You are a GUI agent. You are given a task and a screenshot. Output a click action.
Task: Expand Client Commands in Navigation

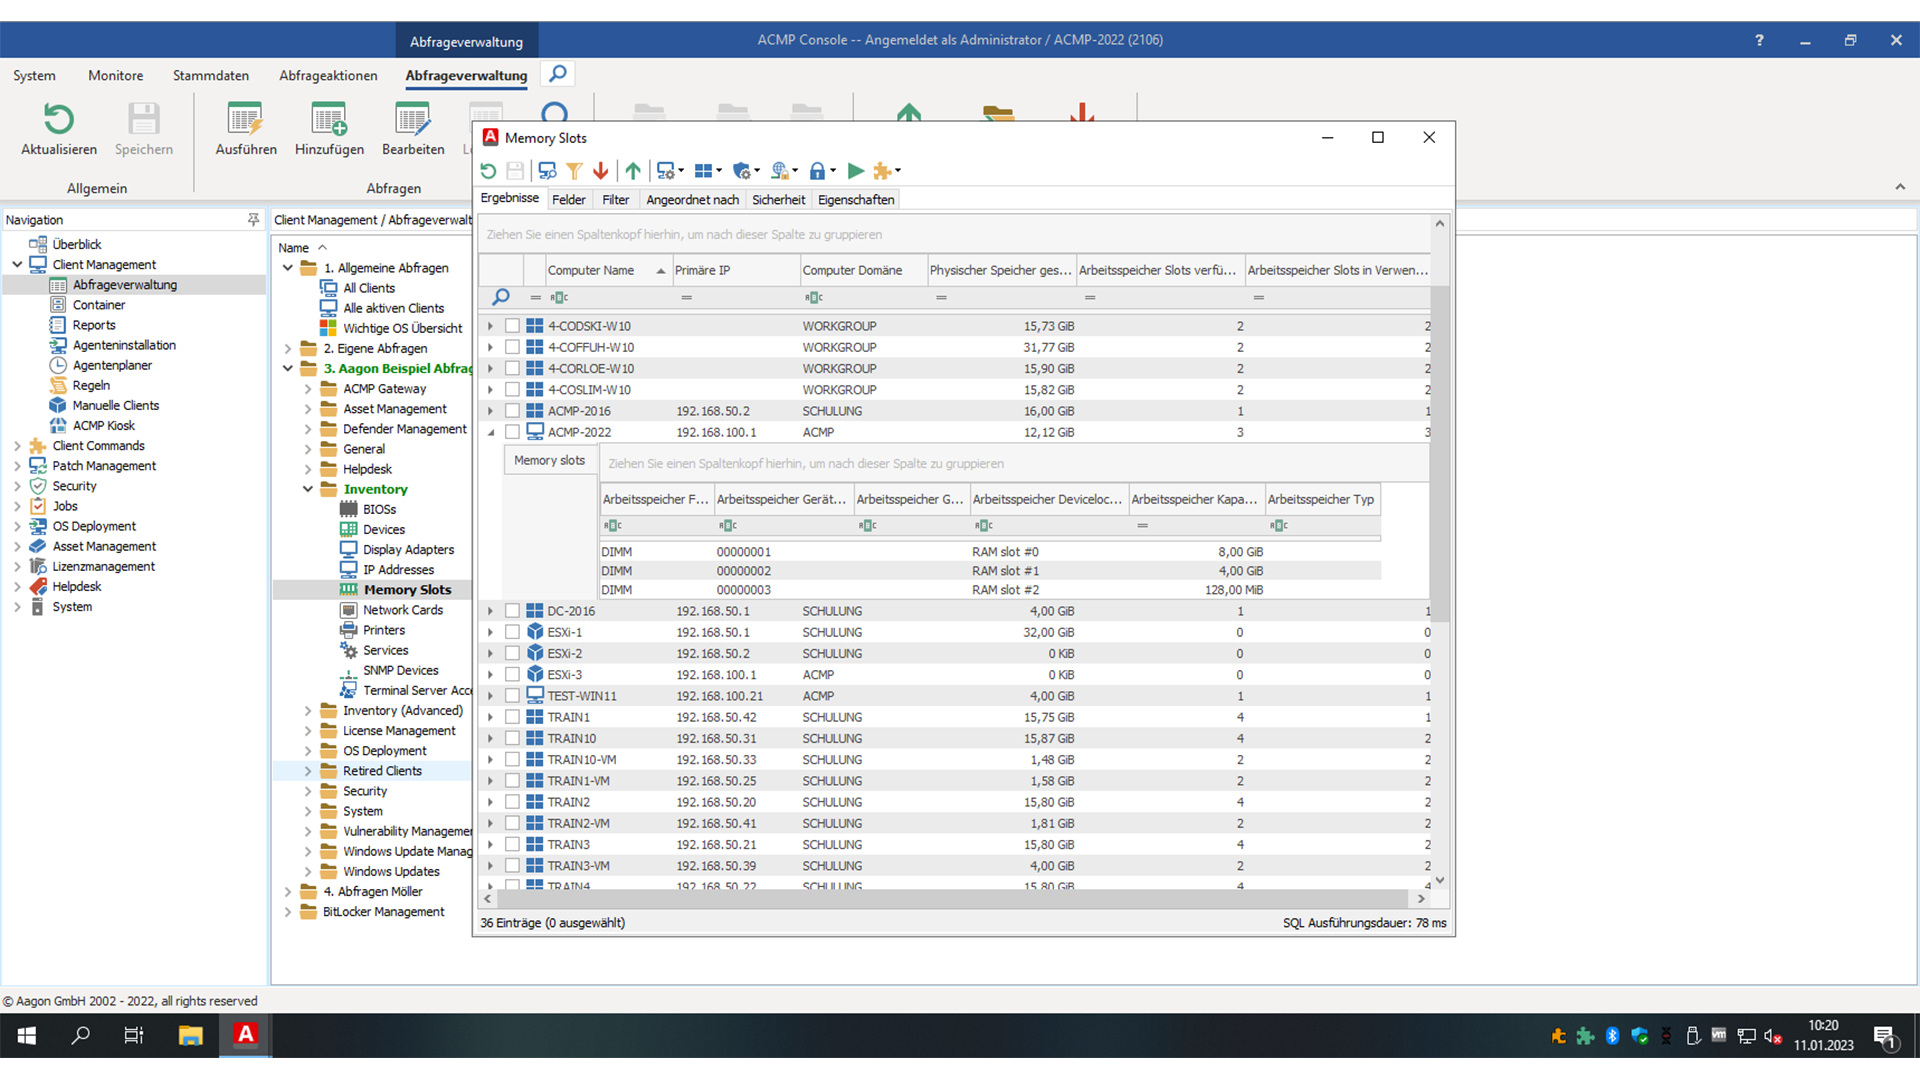[17, 446]
